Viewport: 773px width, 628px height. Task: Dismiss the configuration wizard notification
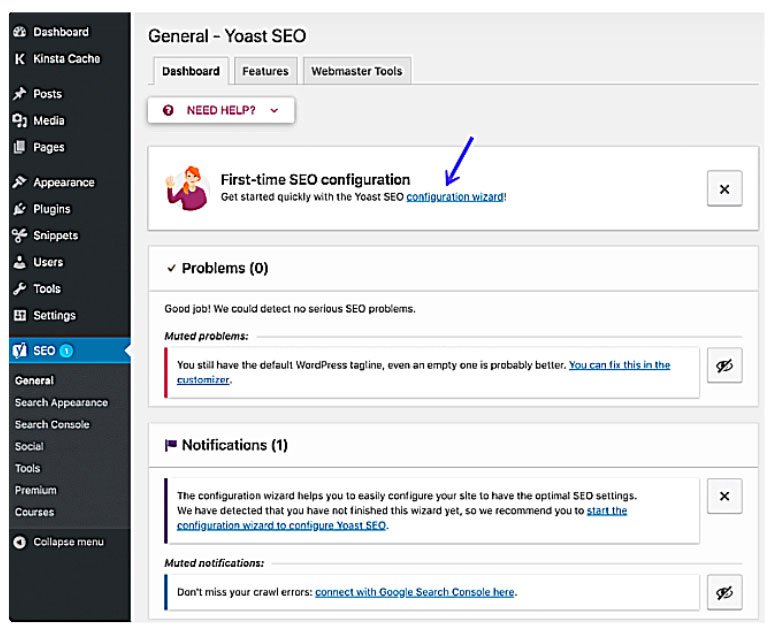(x=724, y=496)
